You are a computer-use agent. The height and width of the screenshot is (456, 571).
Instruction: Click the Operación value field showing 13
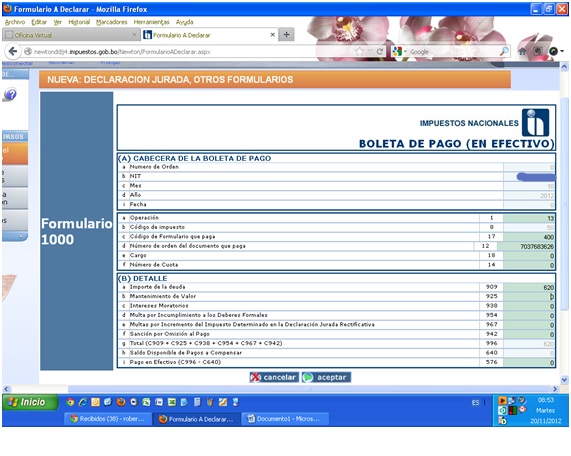click(x=529, y=218)
